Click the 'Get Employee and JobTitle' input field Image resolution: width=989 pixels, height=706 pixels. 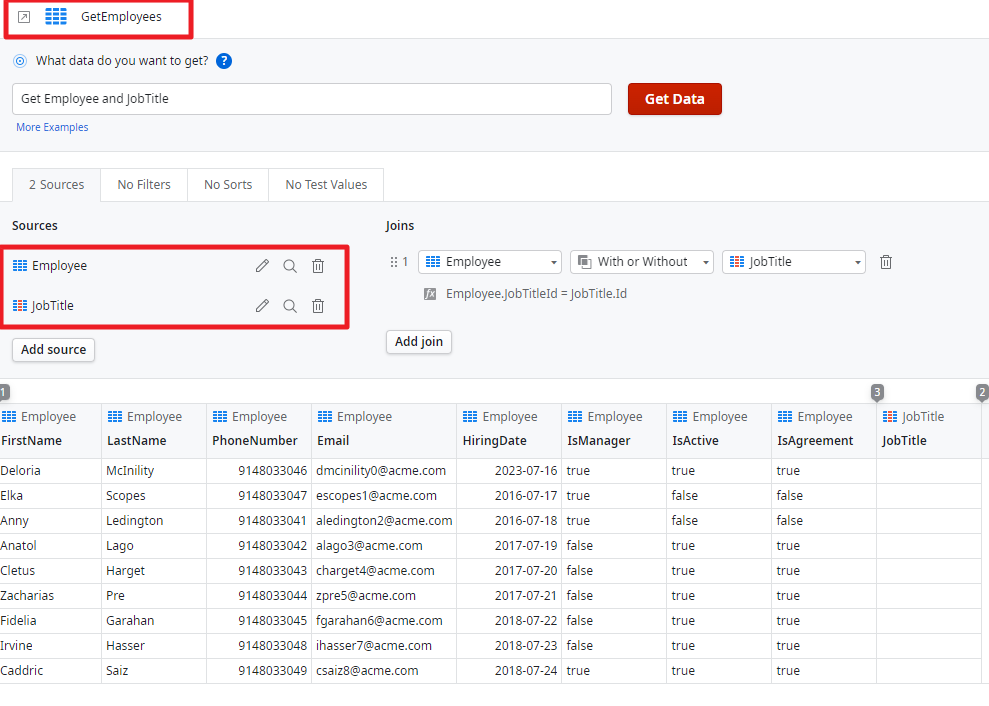click(312, 99)
